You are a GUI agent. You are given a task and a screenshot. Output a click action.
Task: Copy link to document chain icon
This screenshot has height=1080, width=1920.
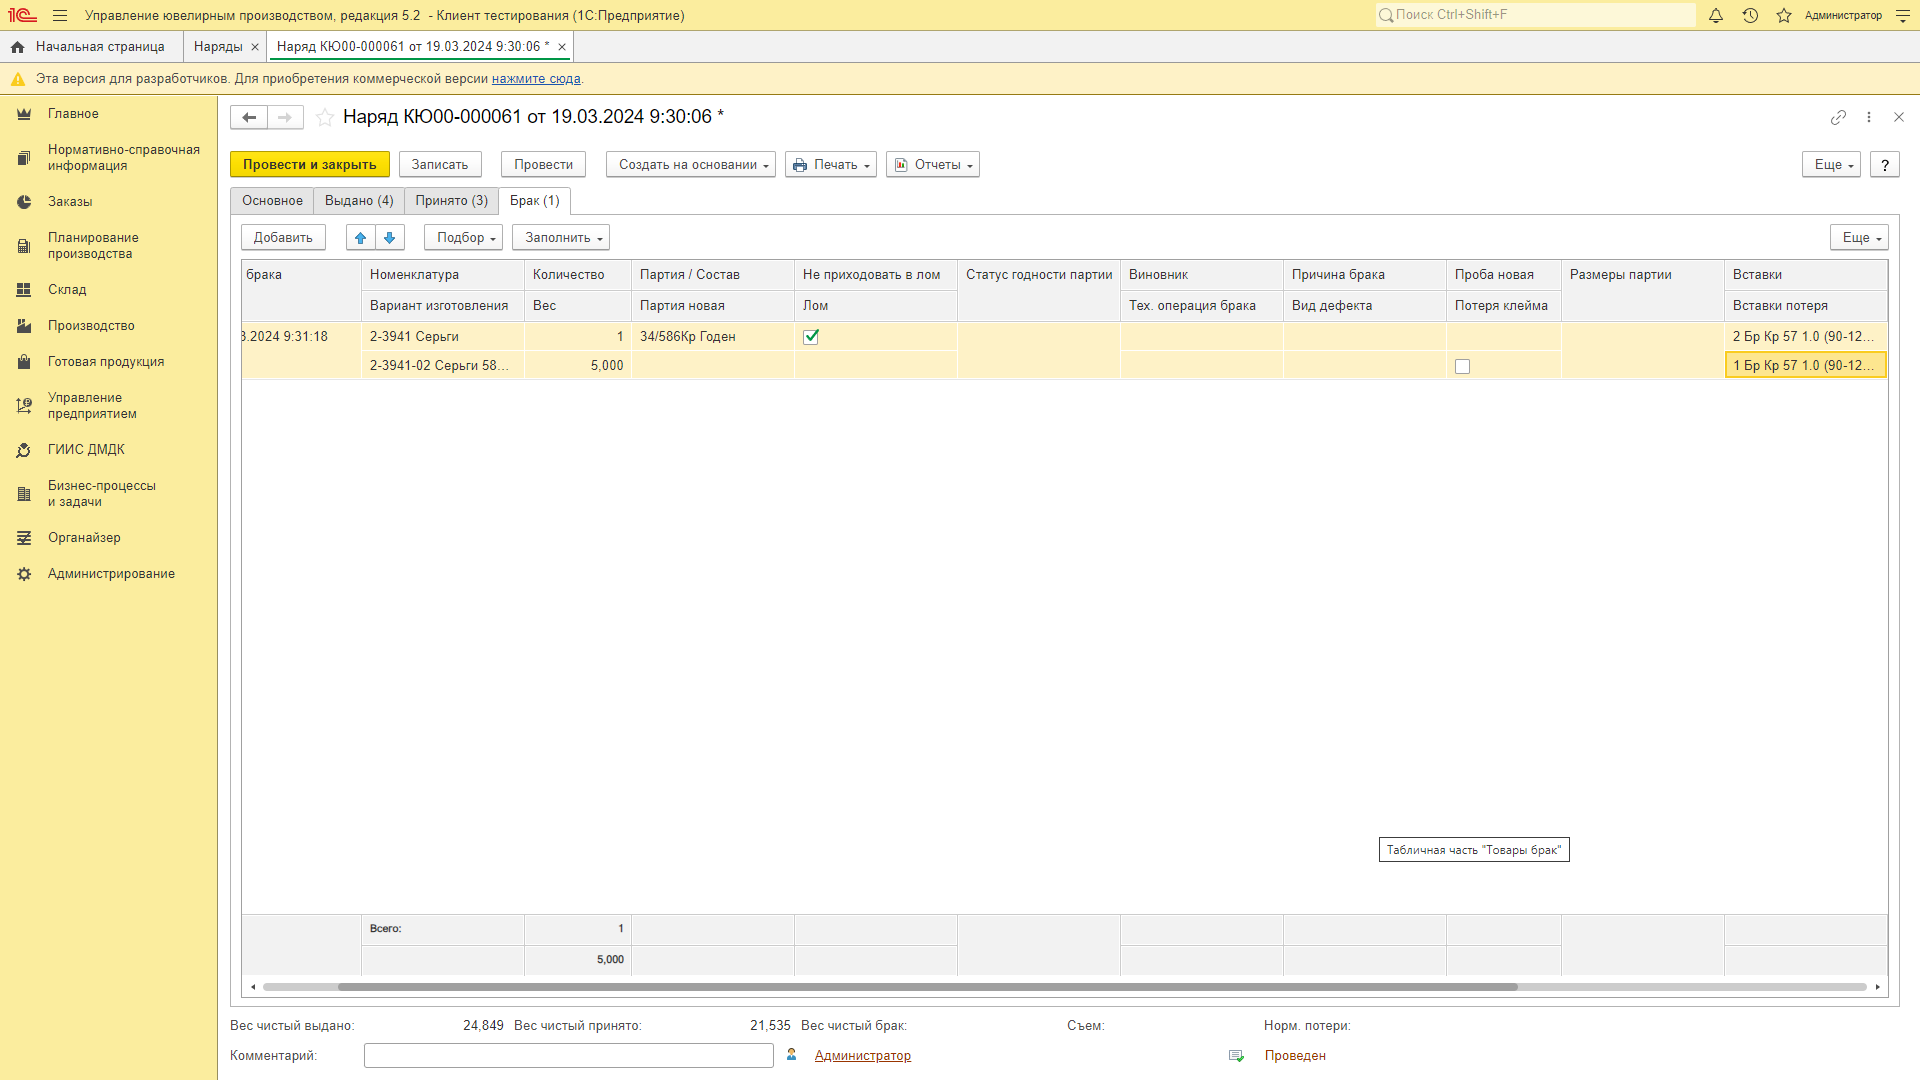pyautogui.click(x=1838, y=118)
